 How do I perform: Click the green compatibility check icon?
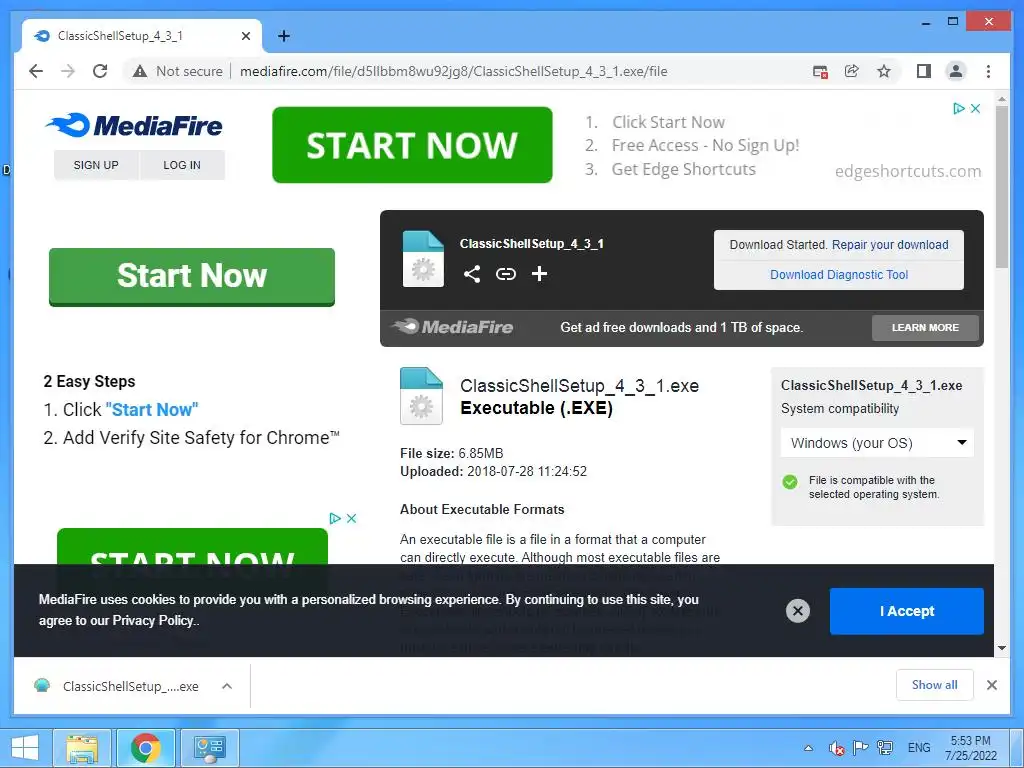click(790, 482)
